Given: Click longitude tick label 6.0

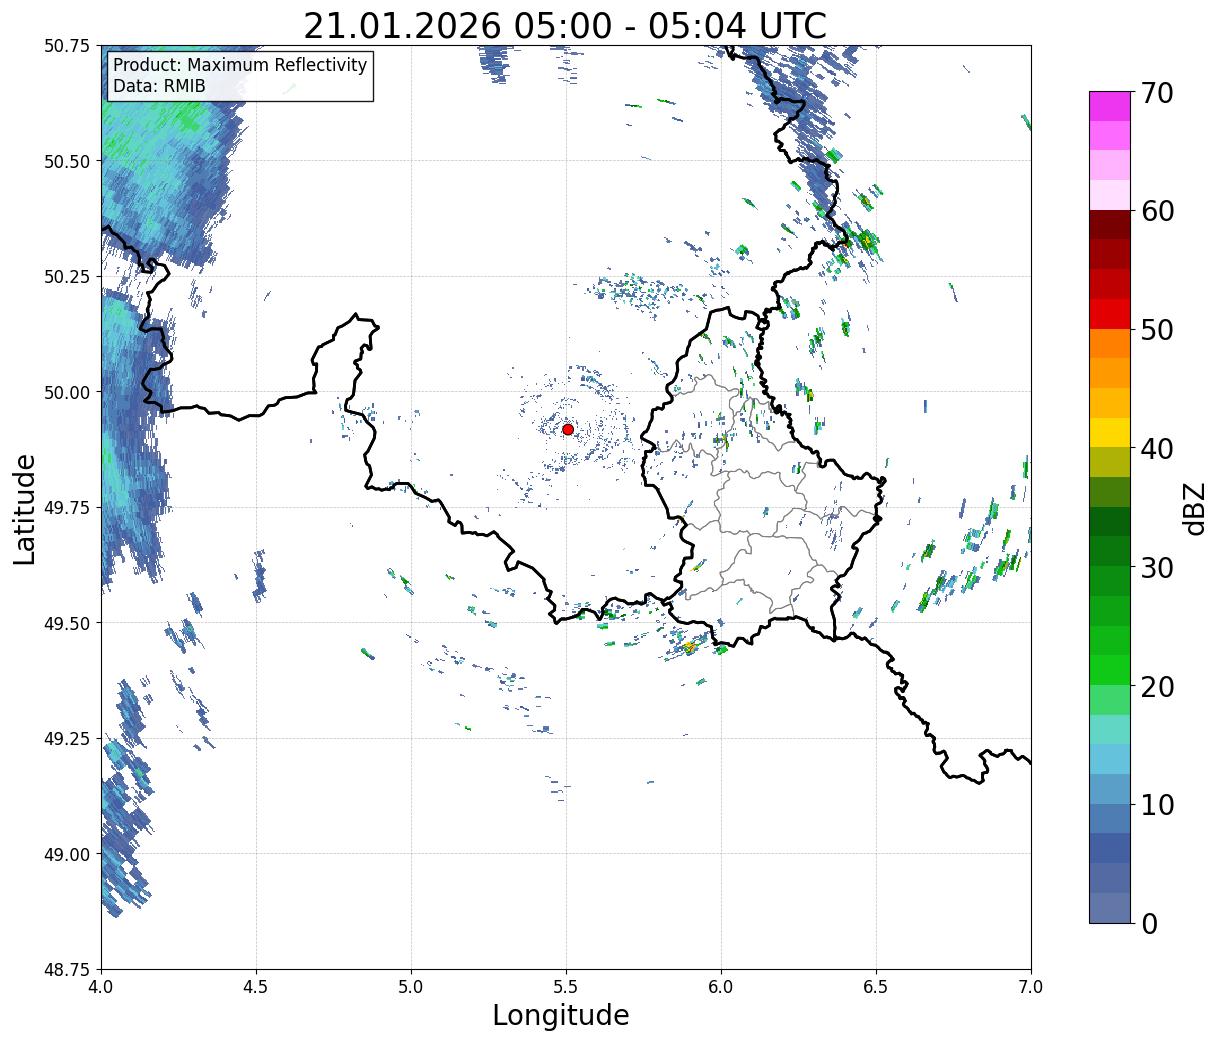Looking at the screenshot, I should [721, 987].
